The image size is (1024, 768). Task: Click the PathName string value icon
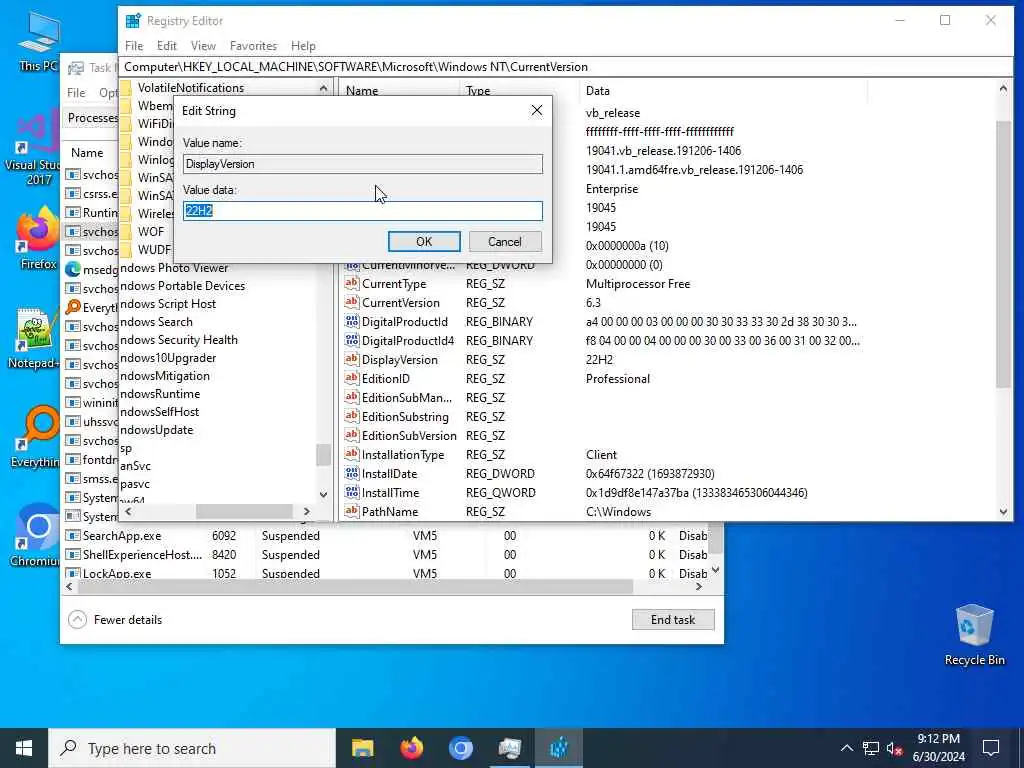(x=352, y=511)
